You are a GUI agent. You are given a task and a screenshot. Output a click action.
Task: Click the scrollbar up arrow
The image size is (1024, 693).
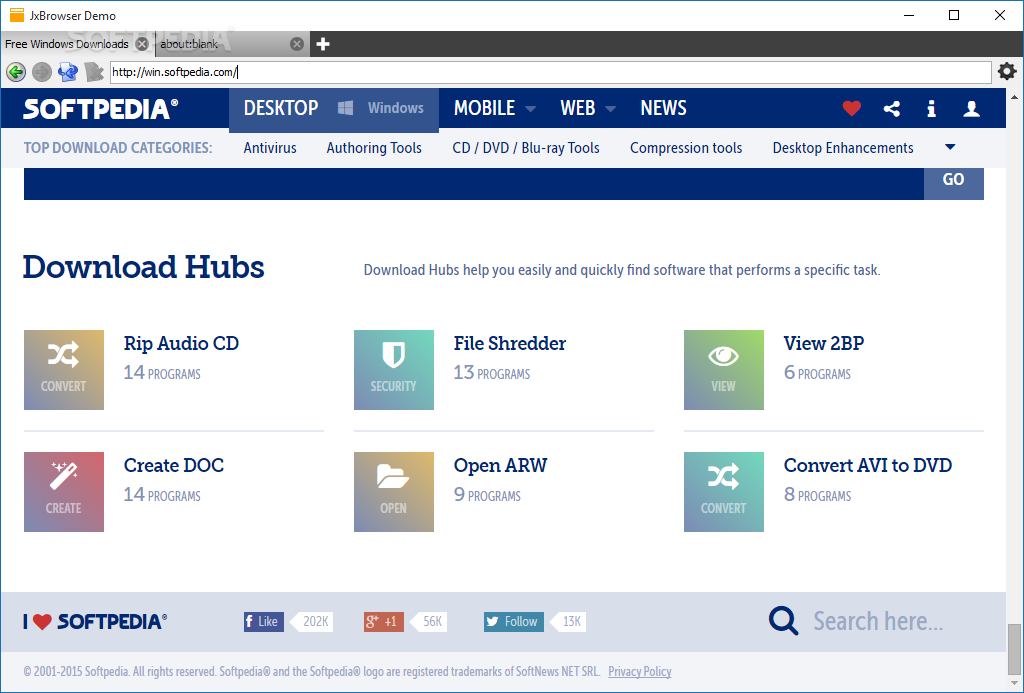pyautogui.click(x=1014, y=97)
